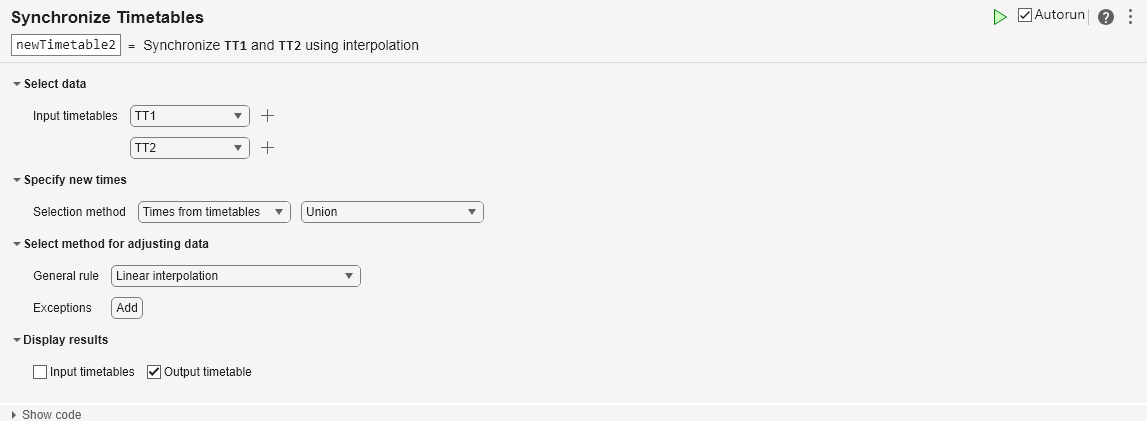Open the Linear interpolation rule dropdown

[235, 276]
